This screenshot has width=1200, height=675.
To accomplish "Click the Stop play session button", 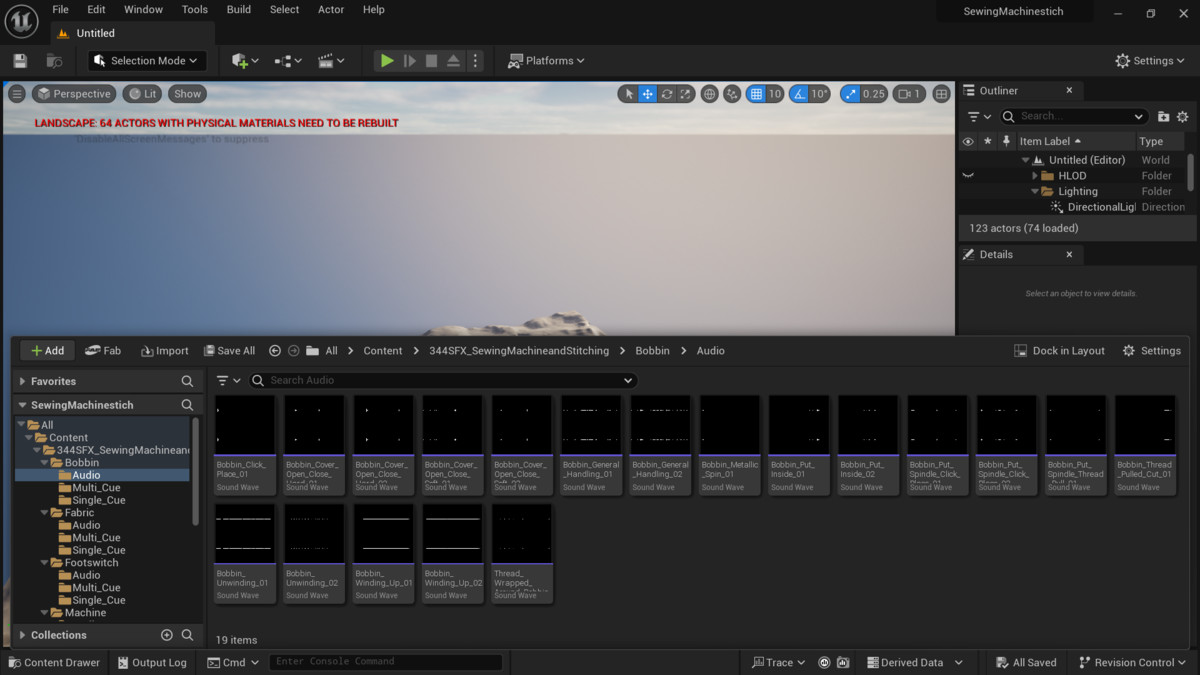I will pos(431,61).
